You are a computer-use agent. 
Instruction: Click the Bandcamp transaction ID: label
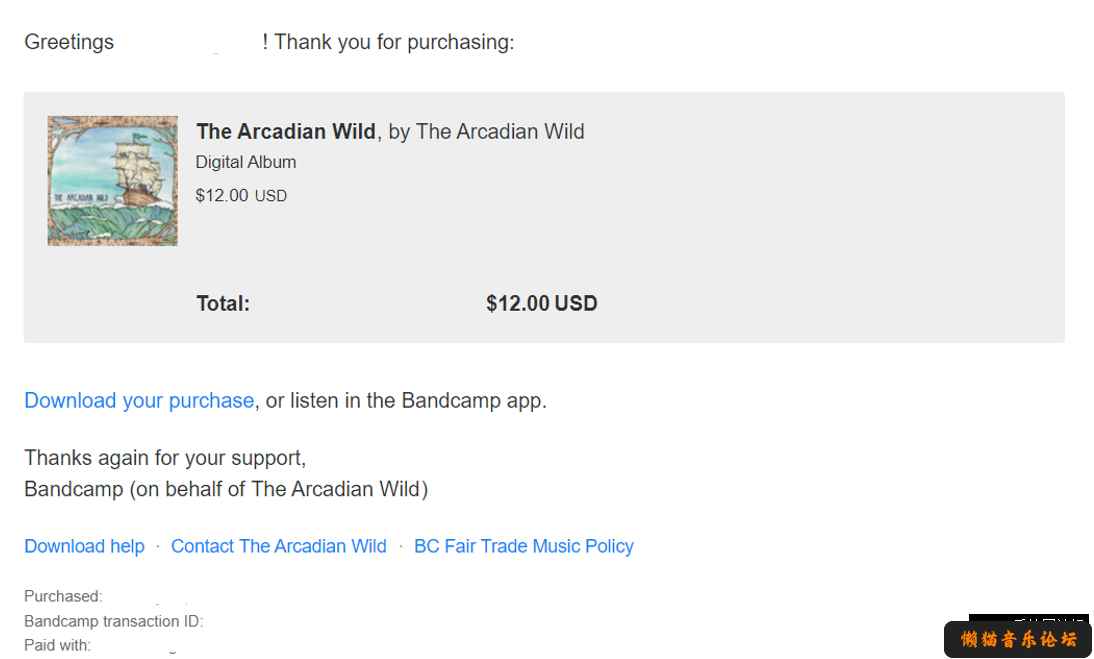pyautogui.click(x=114, y=621)
